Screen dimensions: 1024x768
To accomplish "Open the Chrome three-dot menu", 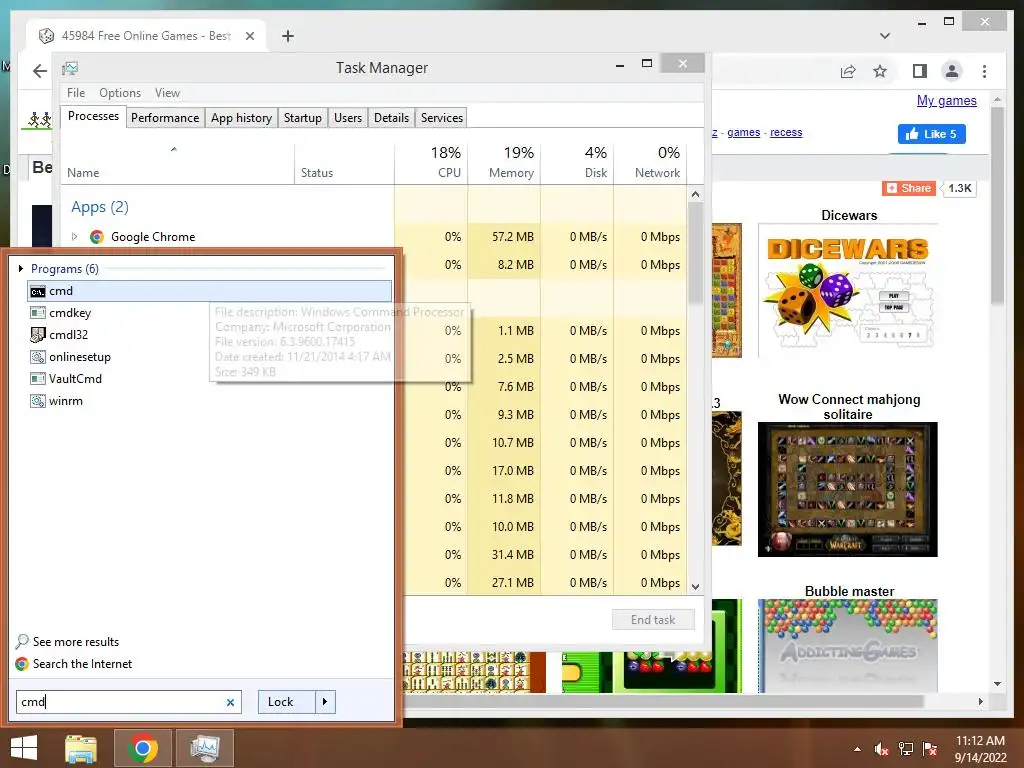I will 985,71.
